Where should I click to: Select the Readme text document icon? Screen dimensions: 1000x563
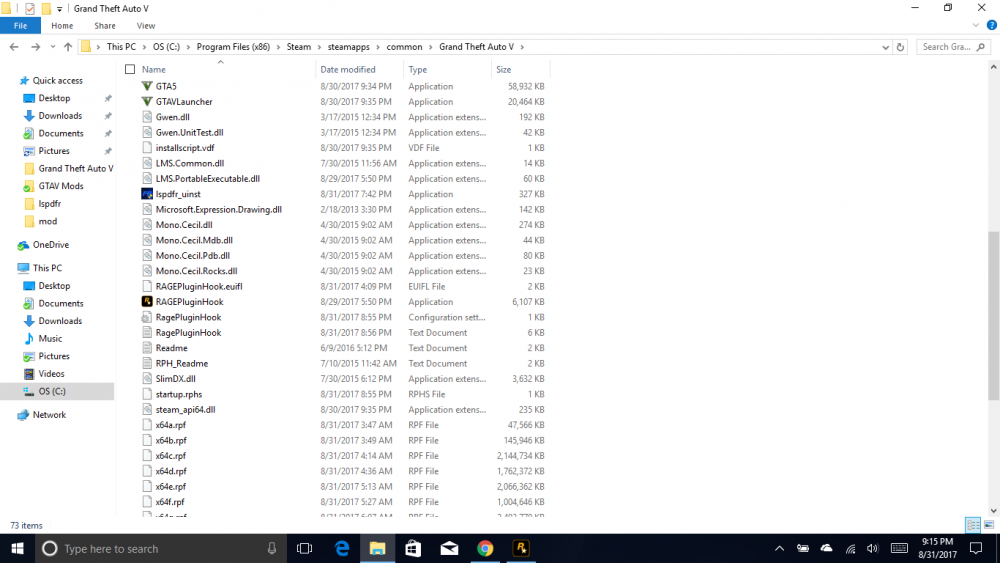pyautogui.click(x=147, y=348)
